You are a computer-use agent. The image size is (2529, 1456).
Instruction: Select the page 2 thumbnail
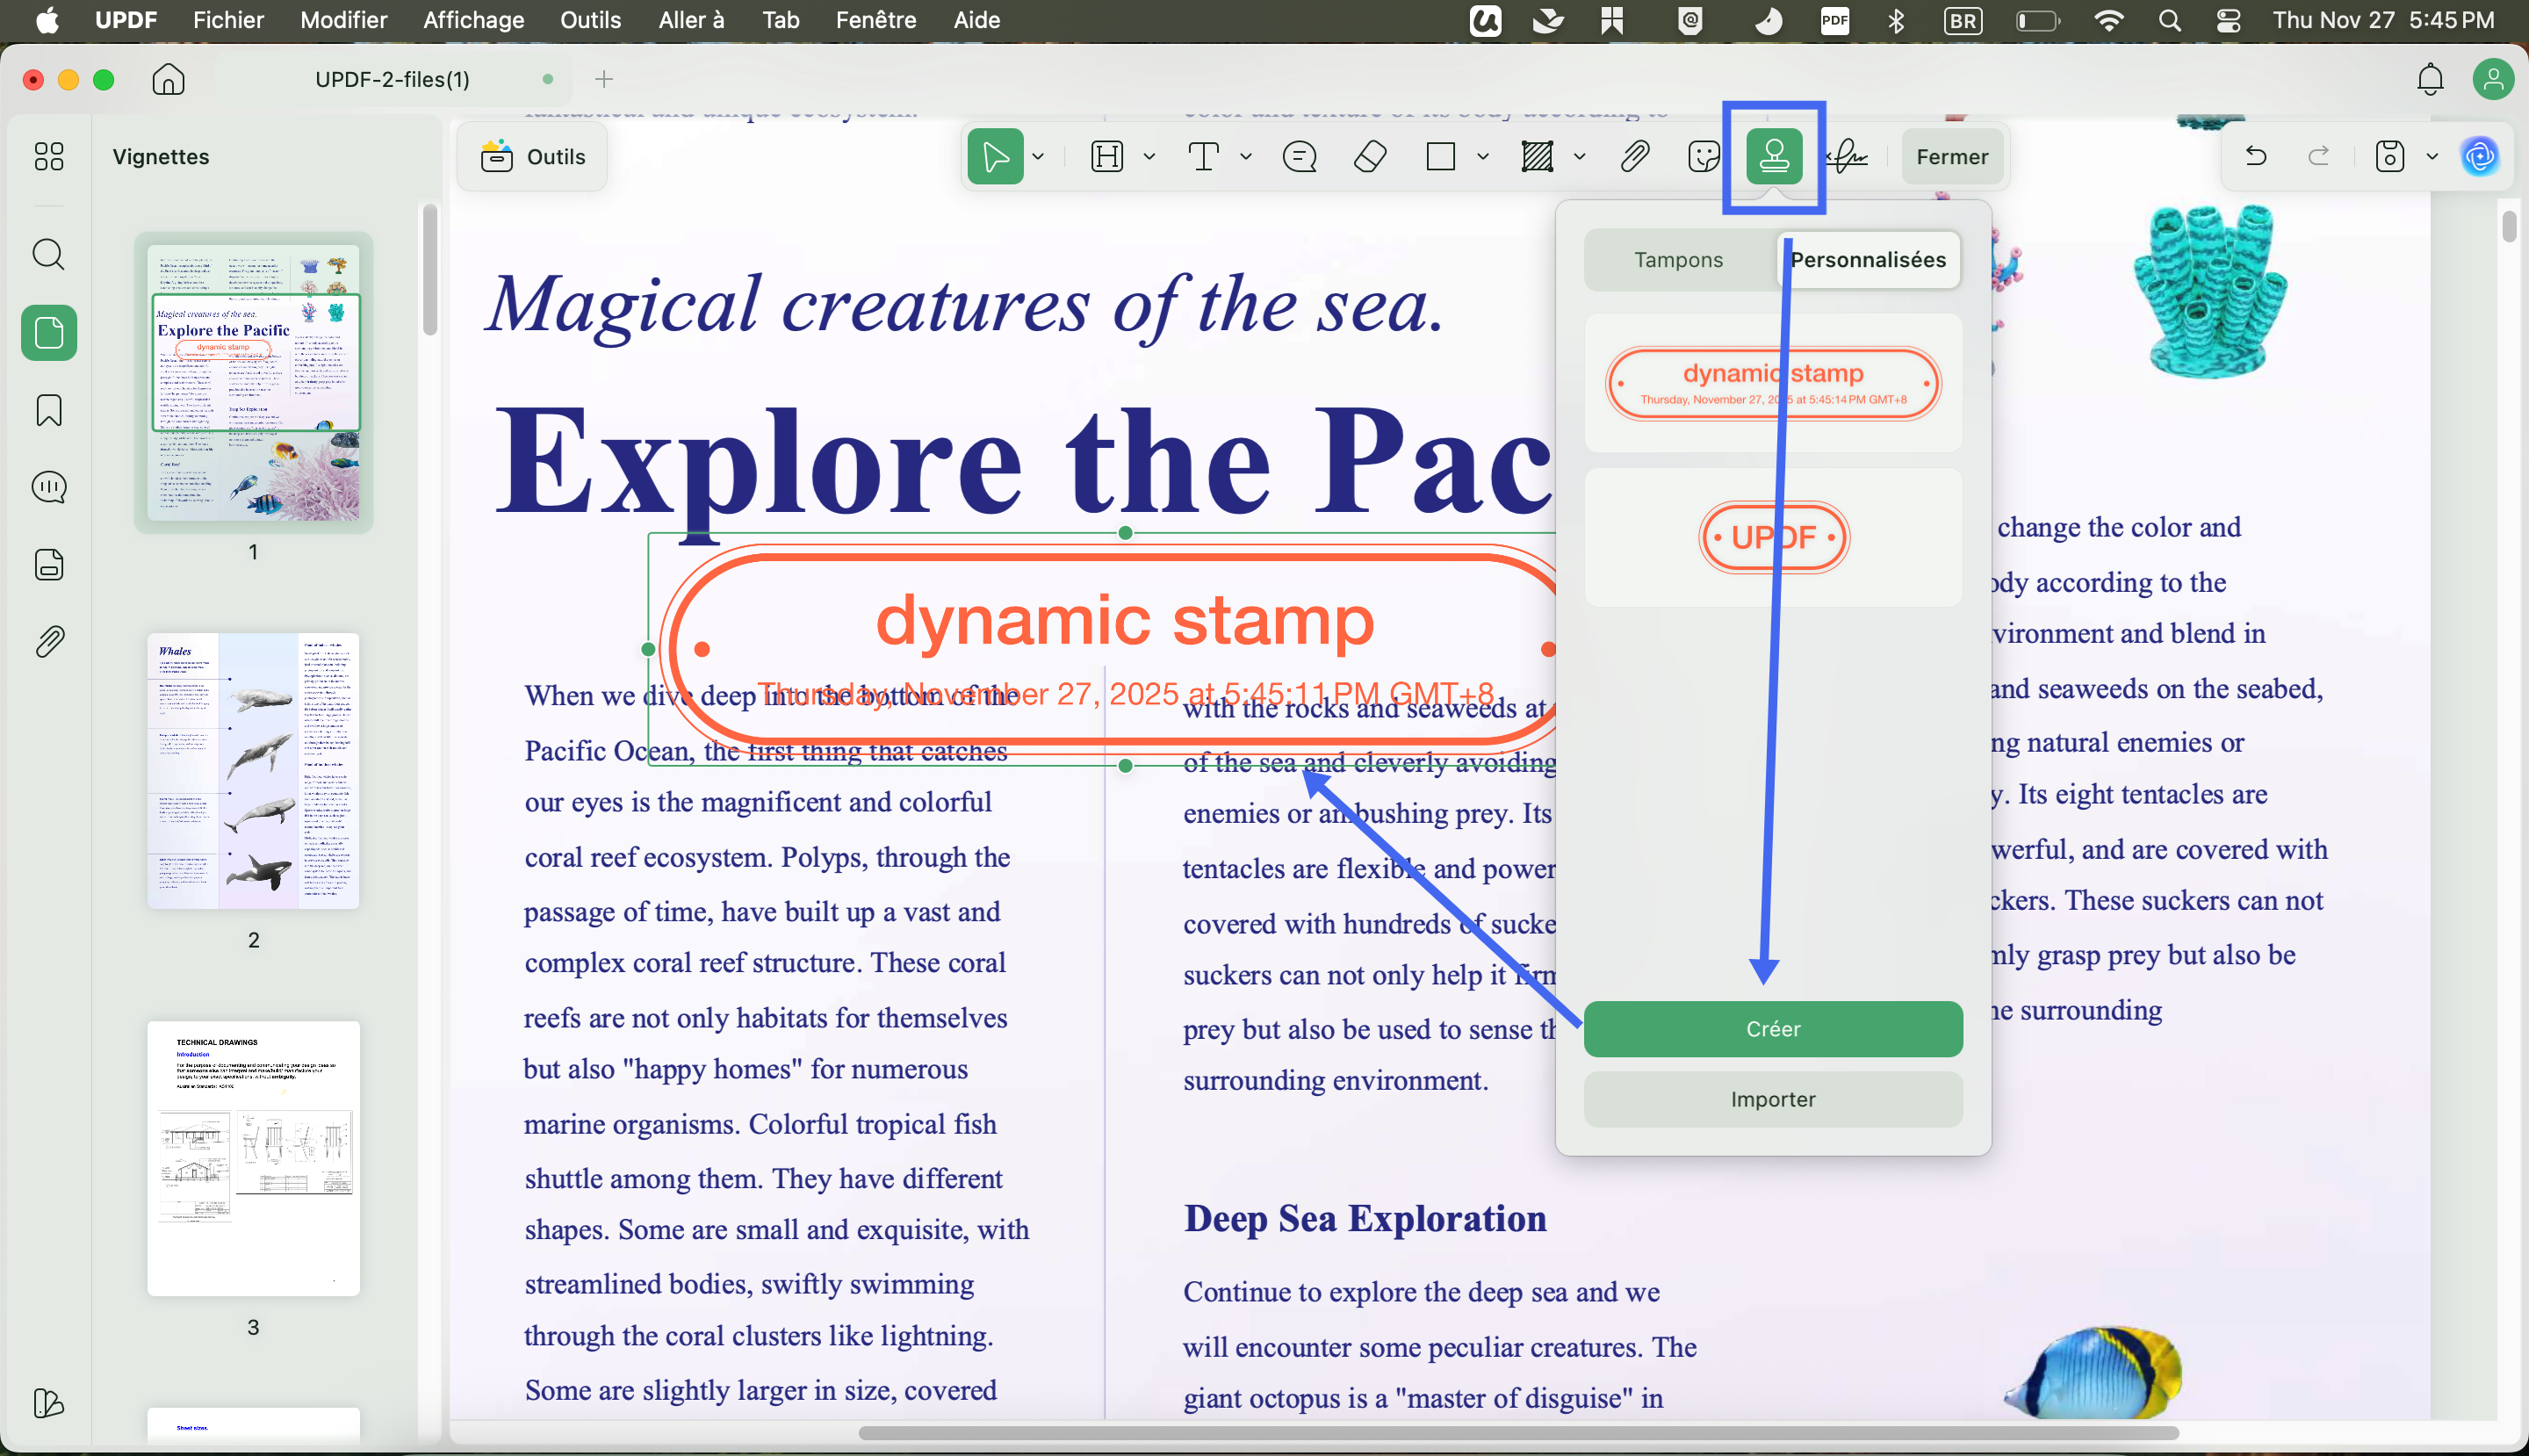(252, 770)
